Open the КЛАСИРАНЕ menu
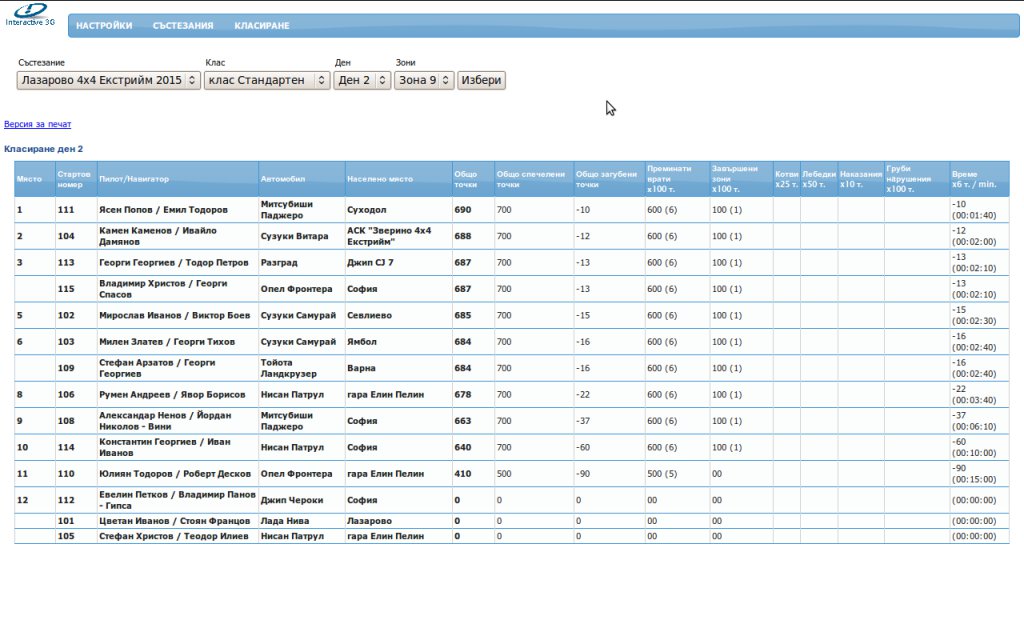This screenshot has height=640, width=1024. [x=262, y=26]
